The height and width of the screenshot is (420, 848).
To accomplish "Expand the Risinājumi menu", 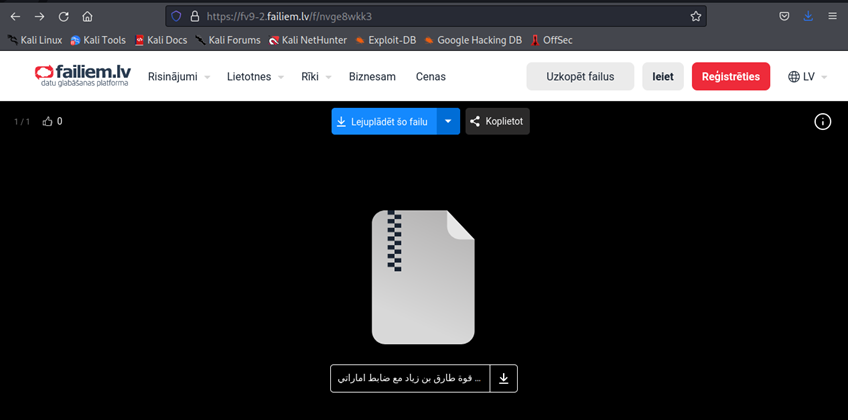I will 180,77.
